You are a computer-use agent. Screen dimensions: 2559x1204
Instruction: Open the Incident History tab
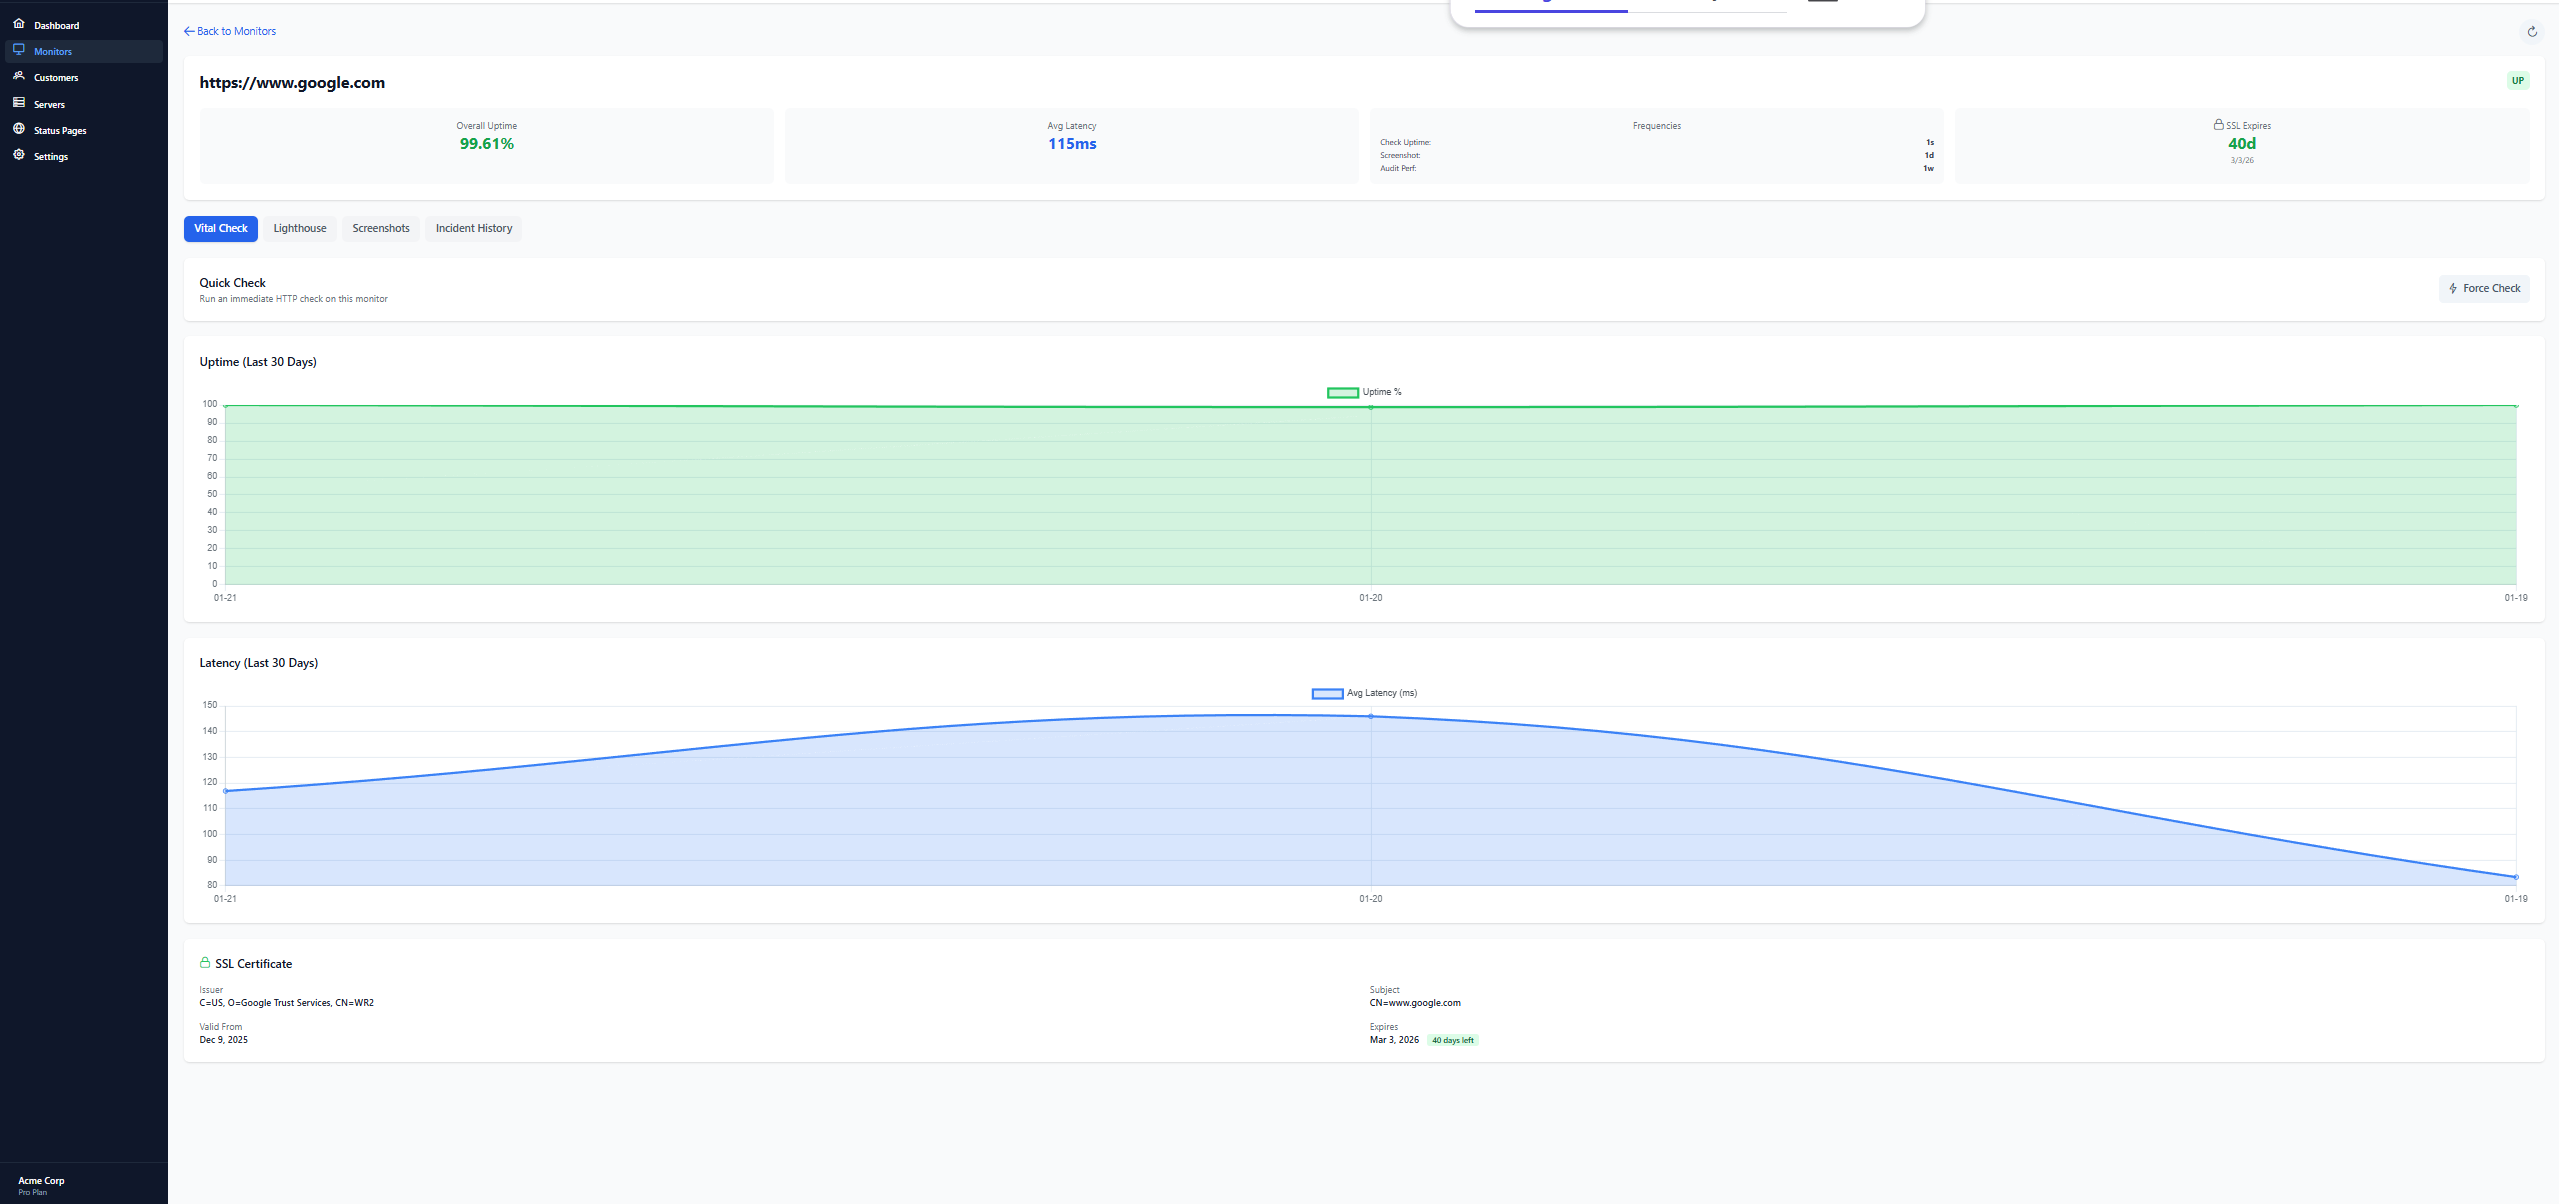[x=473, y=228]
